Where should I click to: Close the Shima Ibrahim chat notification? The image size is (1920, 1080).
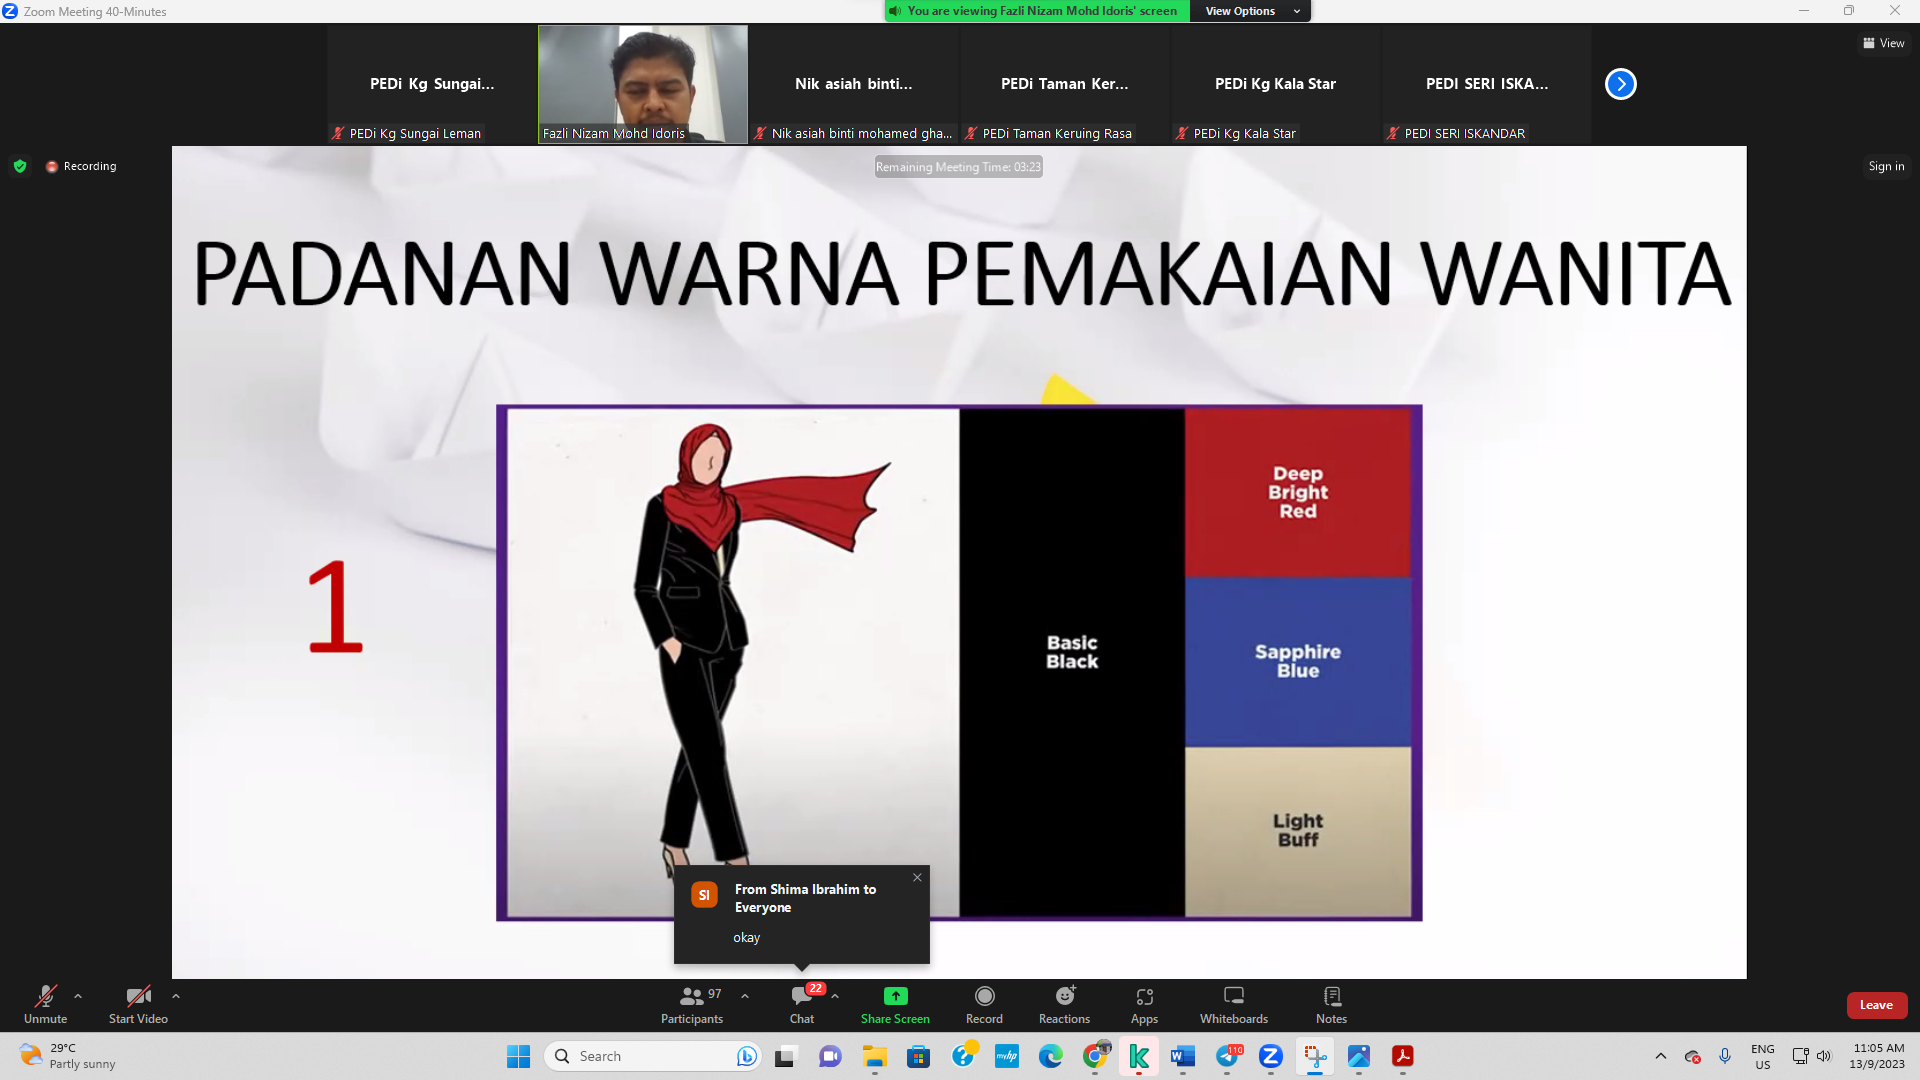pos(917,877)
